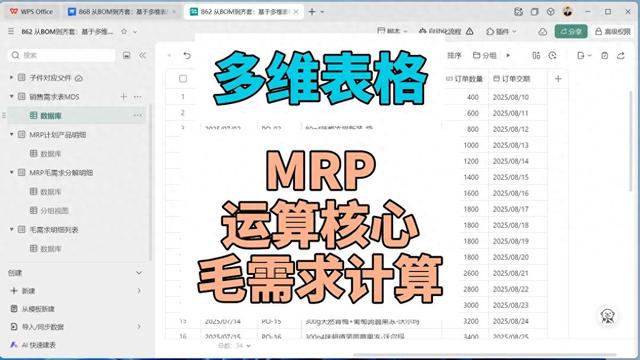This screenshot has height=360, width=640.
Task: Open the 排序 sort option
Action: (454, 55)
